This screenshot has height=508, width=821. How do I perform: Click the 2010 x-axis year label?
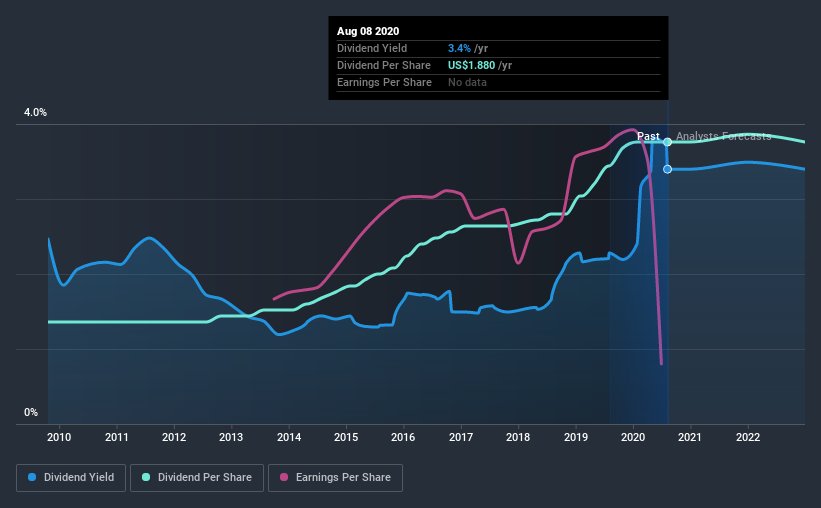[x=59, y=437]
